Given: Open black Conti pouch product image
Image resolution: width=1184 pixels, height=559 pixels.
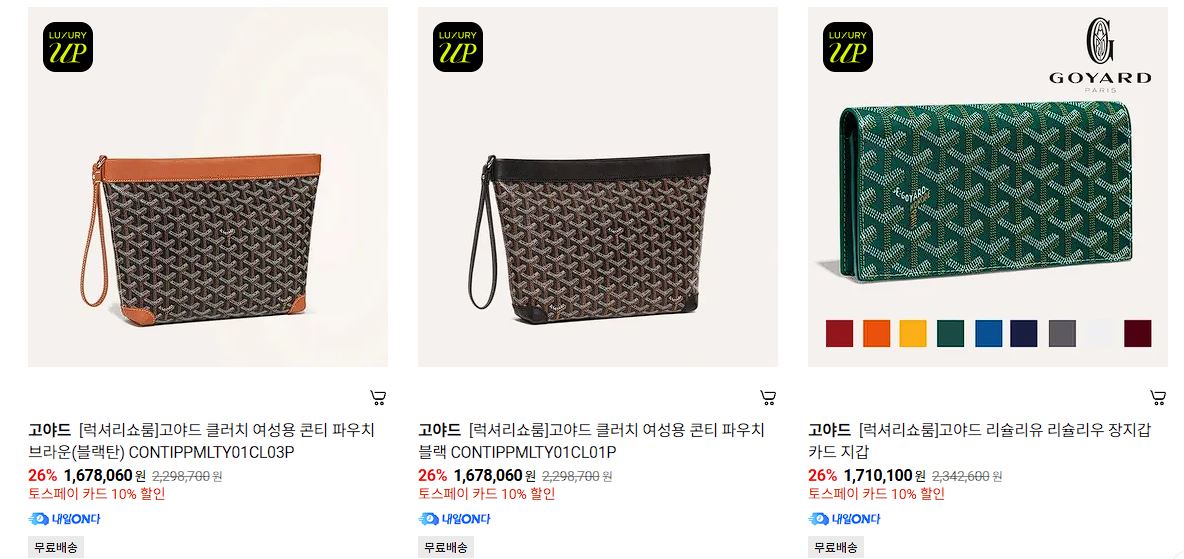Looking at the screenshot, I should click(598, 187).
